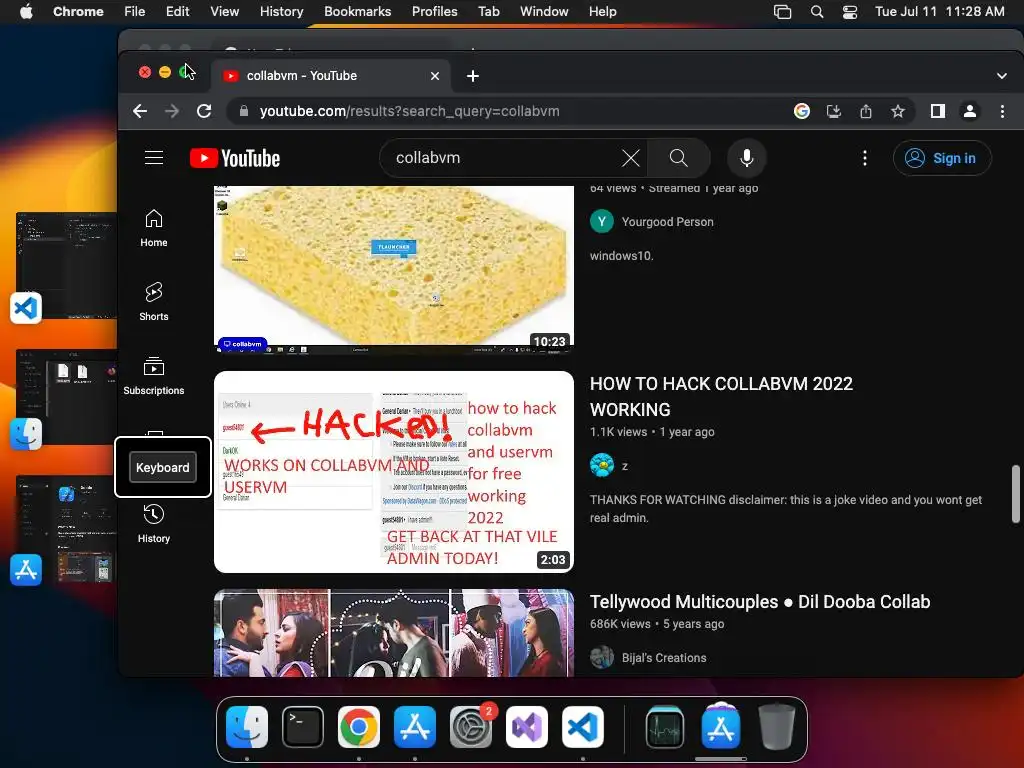Image resolution: width=1024 pixels, height=768 pixels.
Task: Open Chrome three-dot menu
Action: tap(1002, 112)
